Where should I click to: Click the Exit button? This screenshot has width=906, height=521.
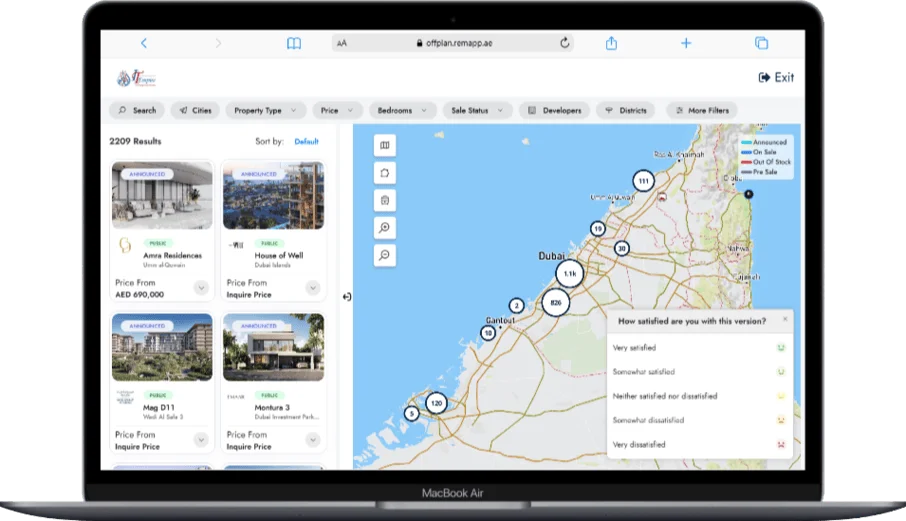click(776, 77)
